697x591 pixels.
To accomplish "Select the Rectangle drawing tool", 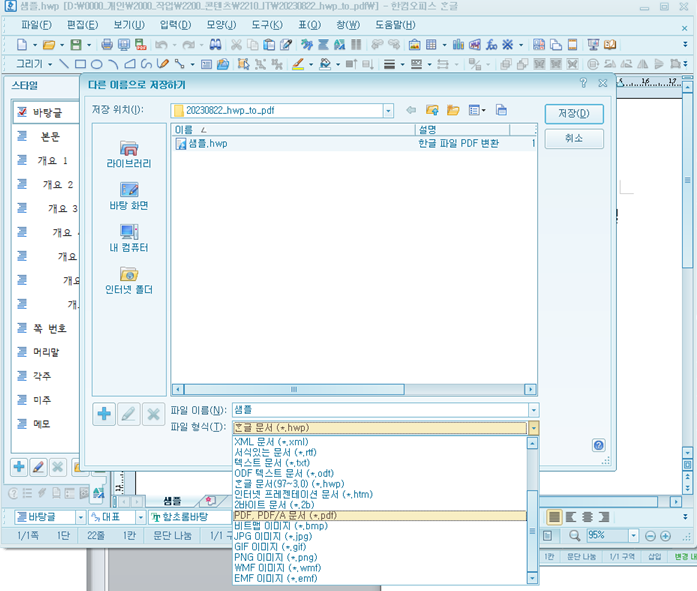I will pos(80,64).
